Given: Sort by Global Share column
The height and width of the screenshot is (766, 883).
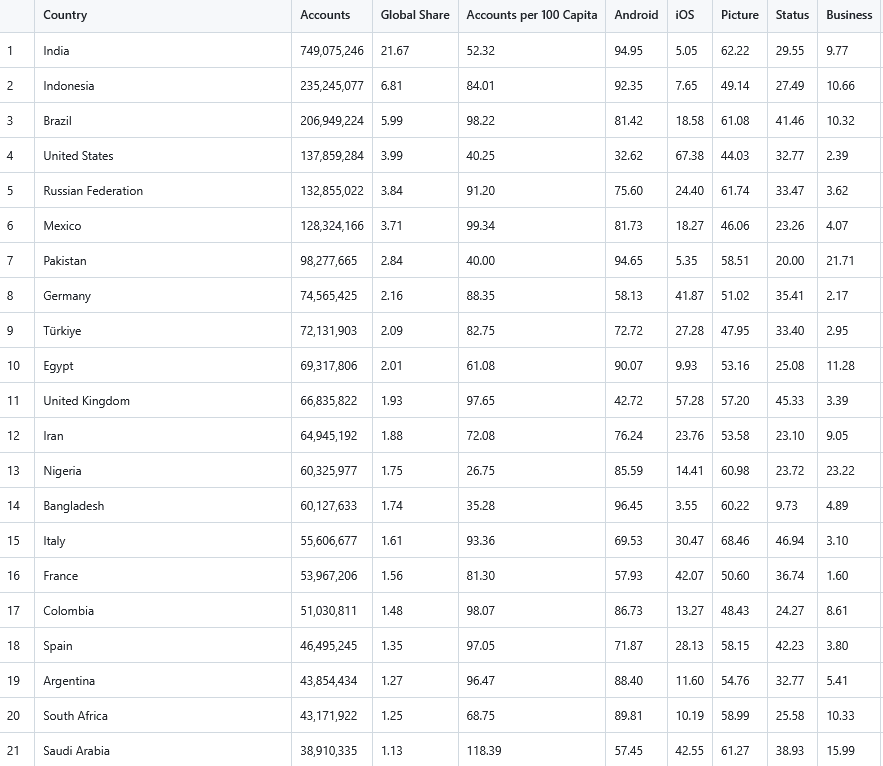Looking at the screenshot, I should pos(410,15).
